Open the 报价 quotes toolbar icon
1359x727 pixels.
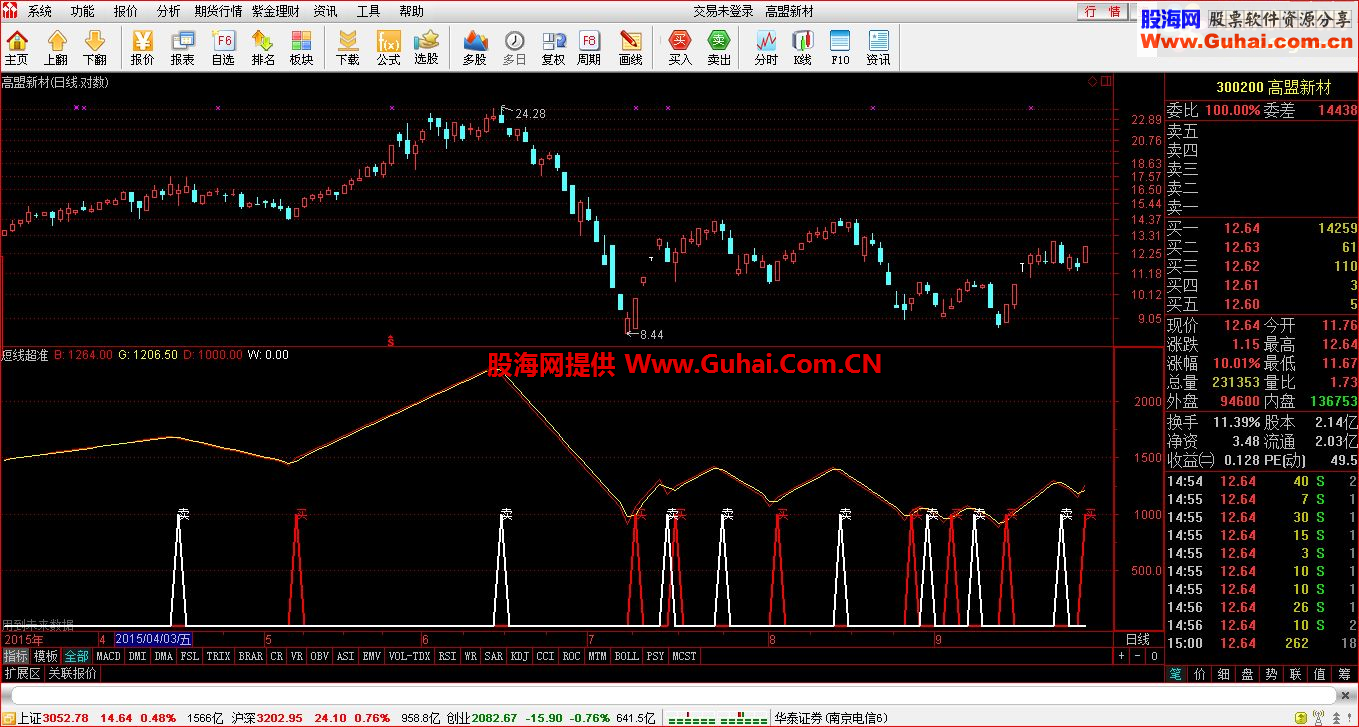click(143, 47)
